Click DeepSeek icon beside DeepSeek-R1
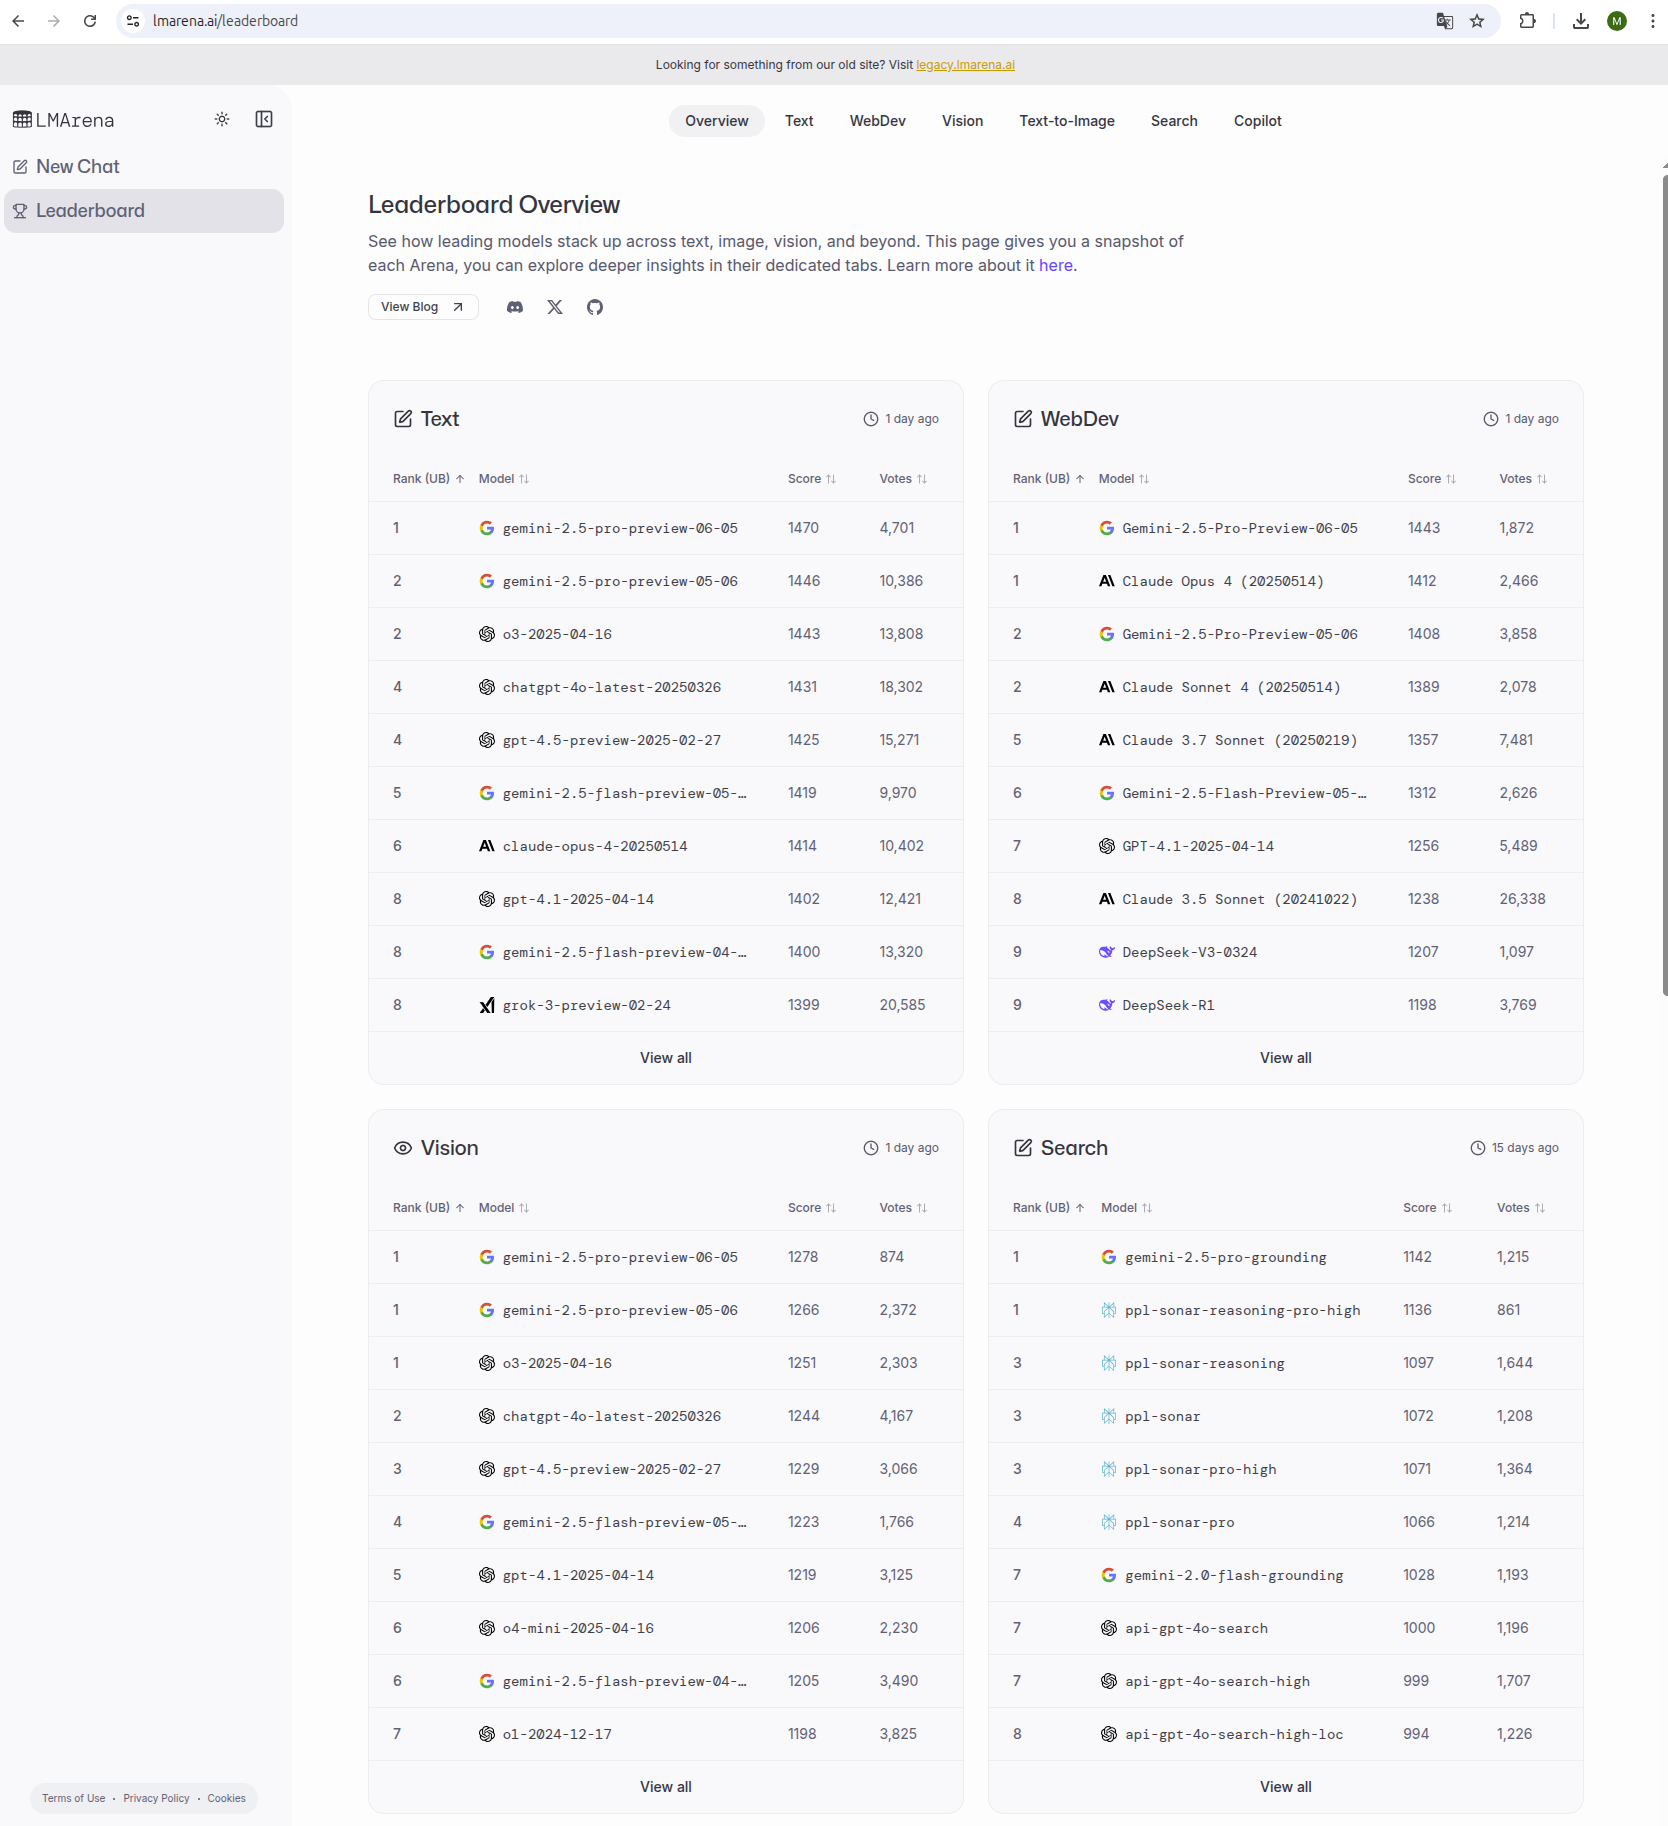This screenshot has height=1826, width=1668. click(1107, 1005)
